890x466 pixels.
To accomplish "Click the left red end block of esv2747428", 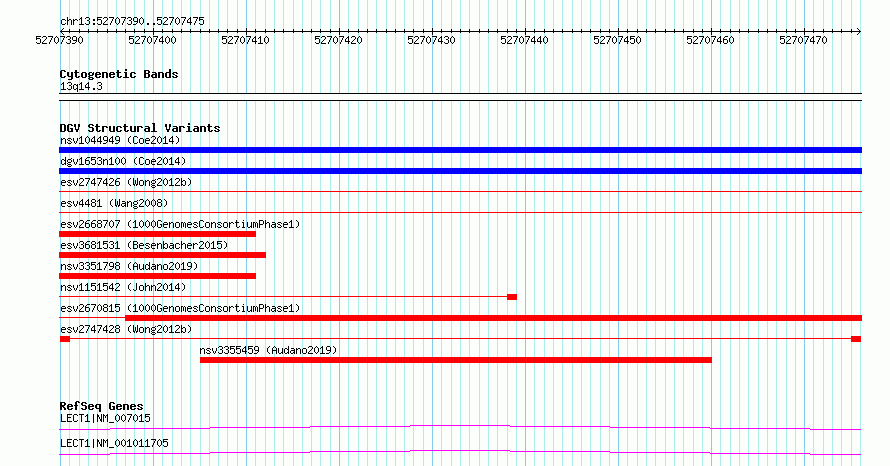I will click(65, 339).
